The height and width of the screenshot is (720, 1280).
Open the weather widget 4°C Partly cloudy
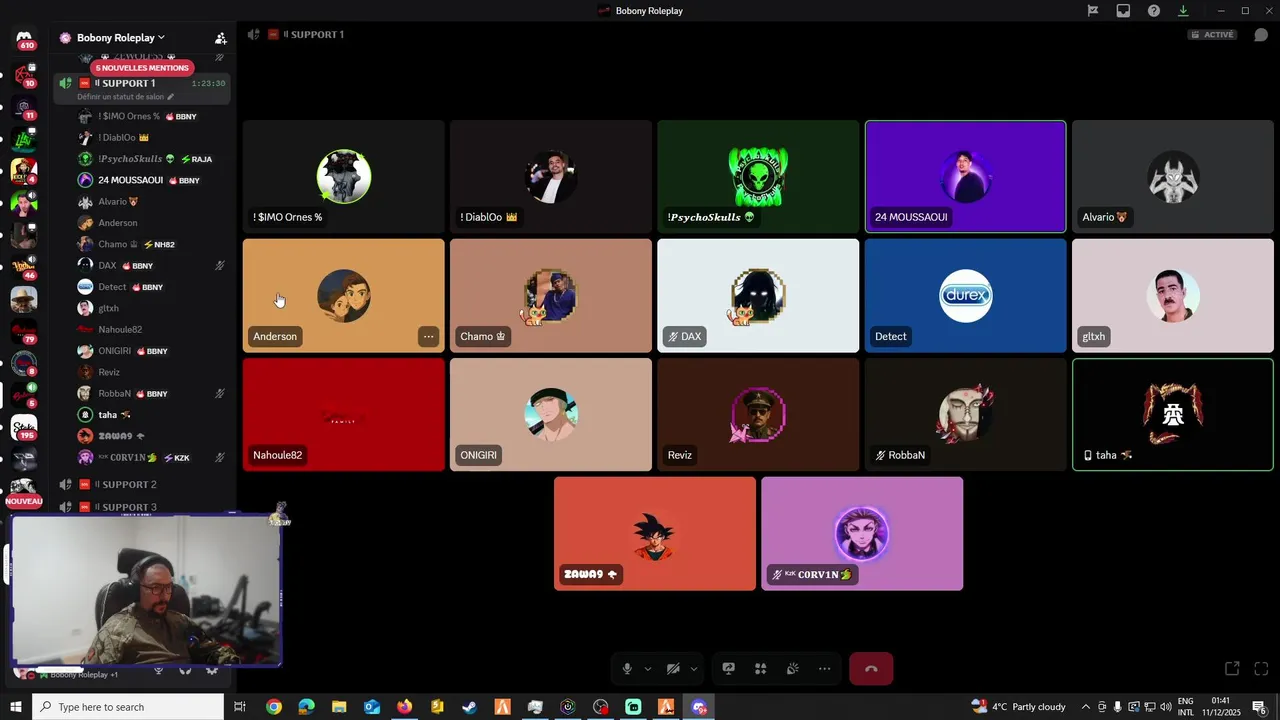pyautogui.click(x=1018, y=707)
